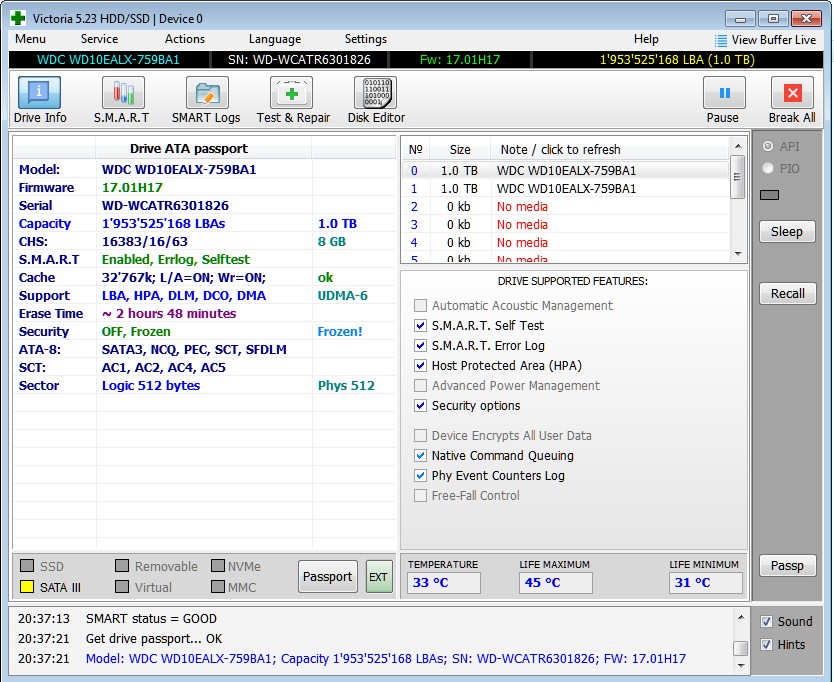The image size is (834, 682).
Task: Click the UDMA-6 support value
Action: pos(343,295)
